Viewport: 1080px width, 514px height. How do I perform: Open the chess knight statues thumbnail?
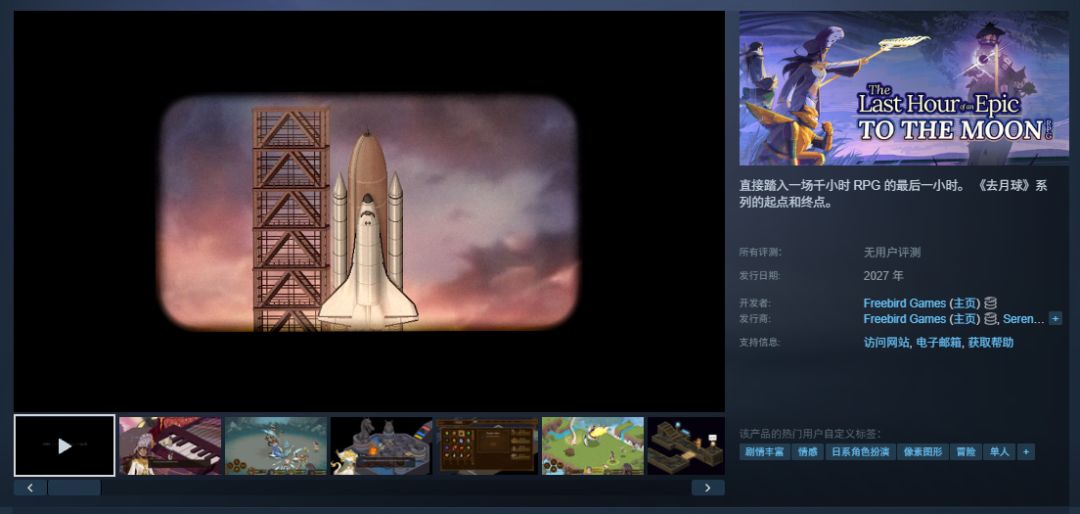[382, 446]
